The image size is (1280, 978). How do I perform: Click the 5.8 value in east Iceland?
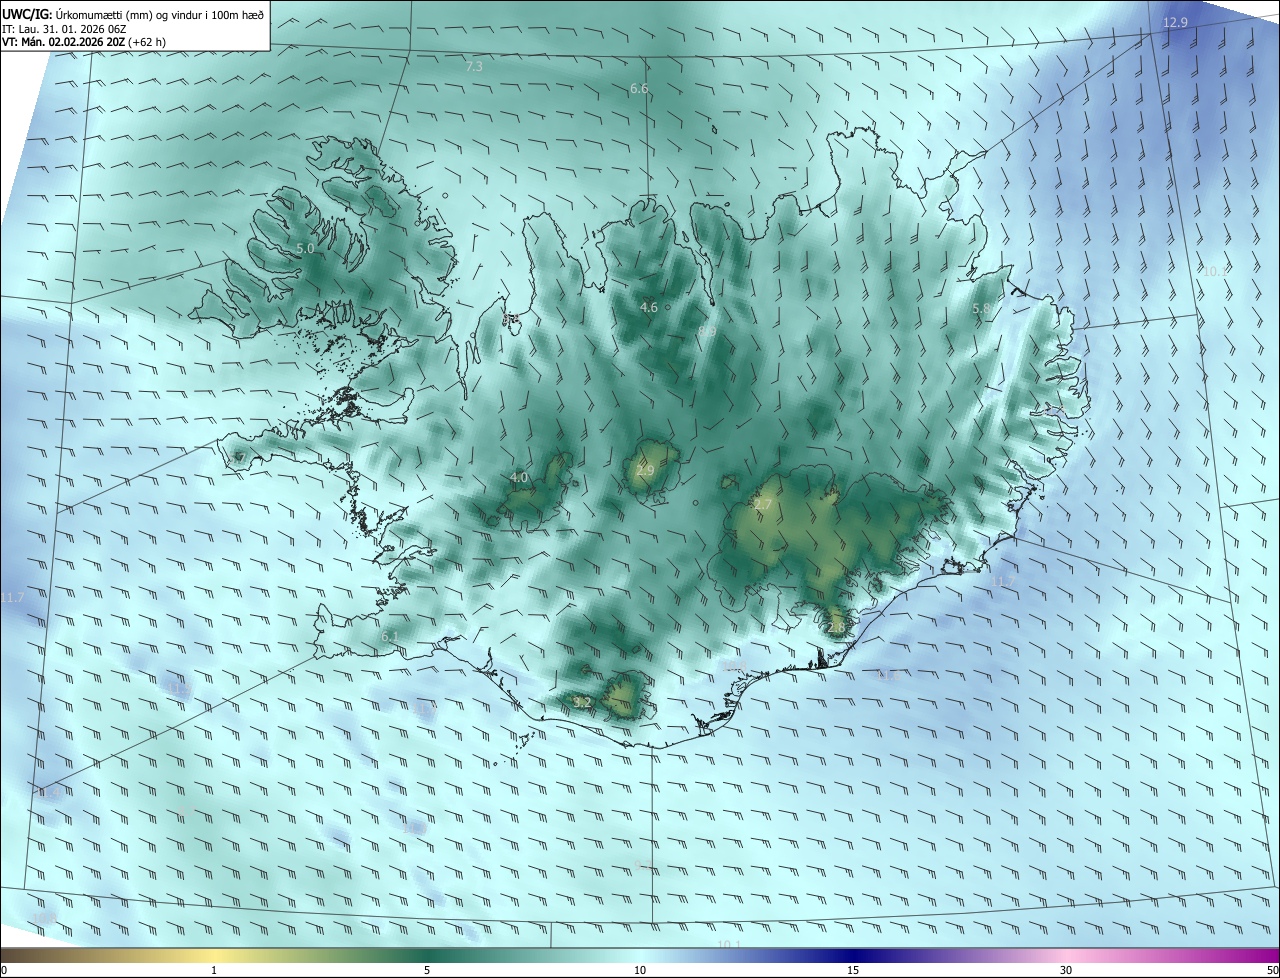click(981, 309)
